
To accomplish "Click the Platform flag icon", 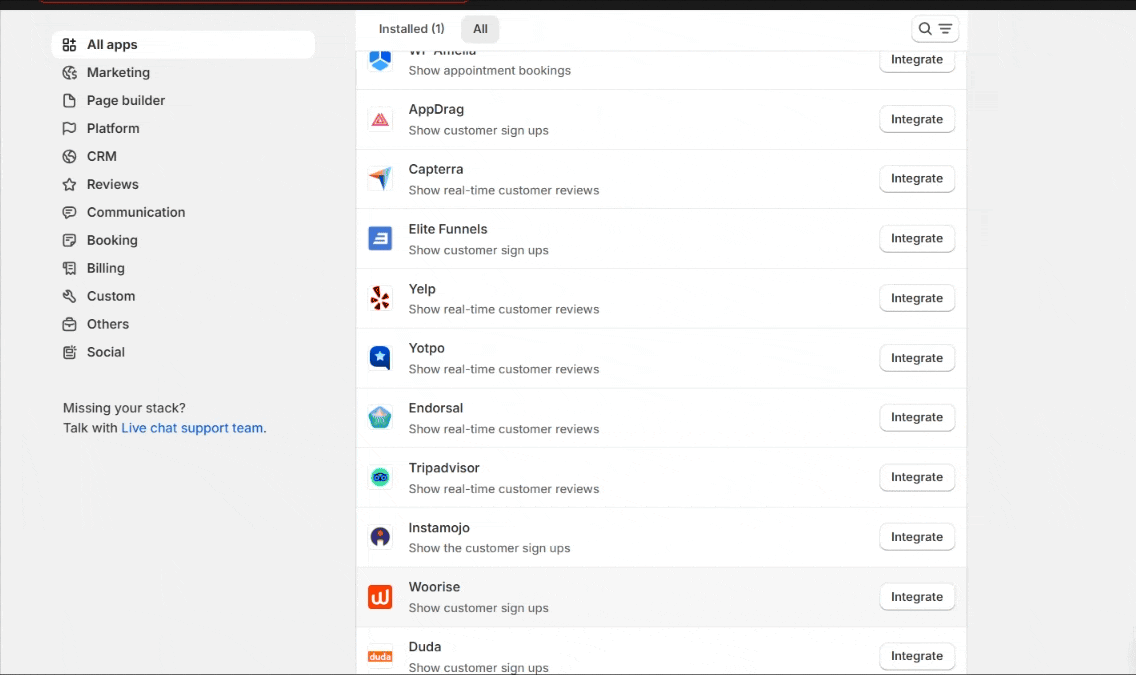I will click(x=70, y=128).
